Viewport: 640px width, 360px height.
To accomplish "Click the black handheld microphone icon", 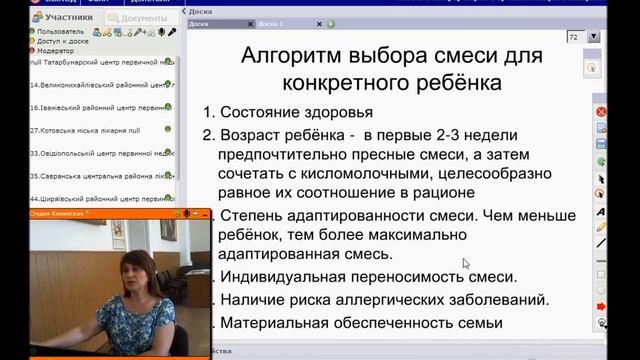I will pos(172,32).
